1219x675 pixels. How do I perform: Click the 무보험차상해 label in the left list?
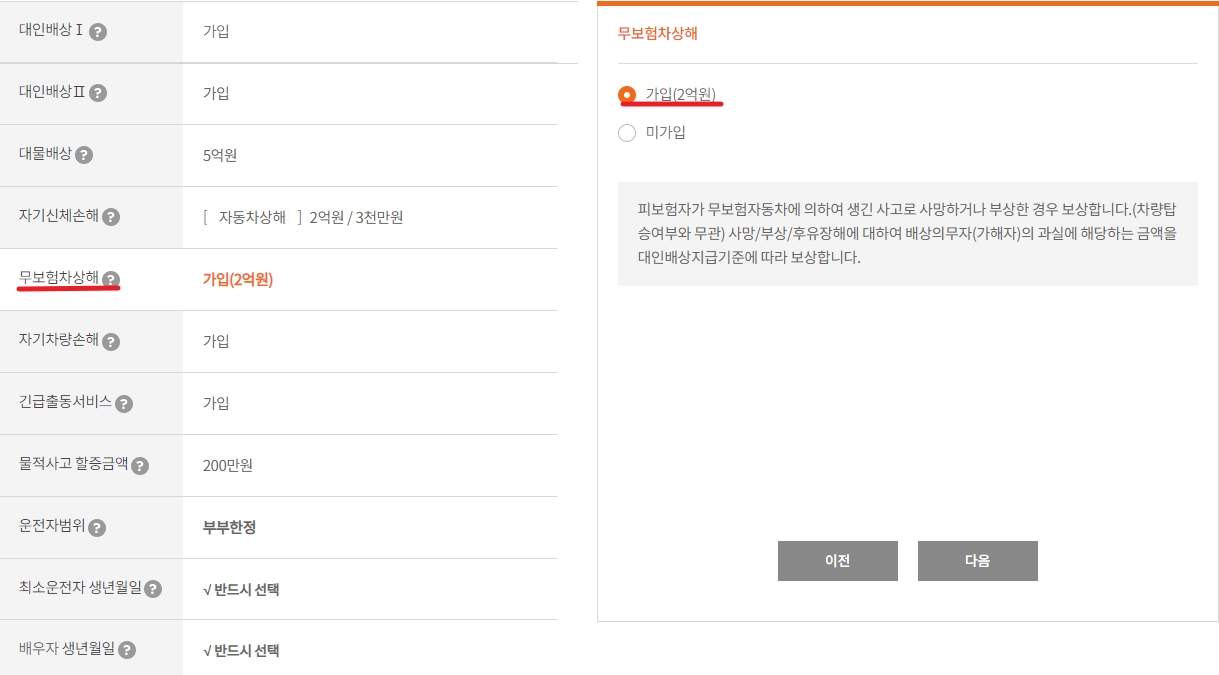(x=58, y=278)
